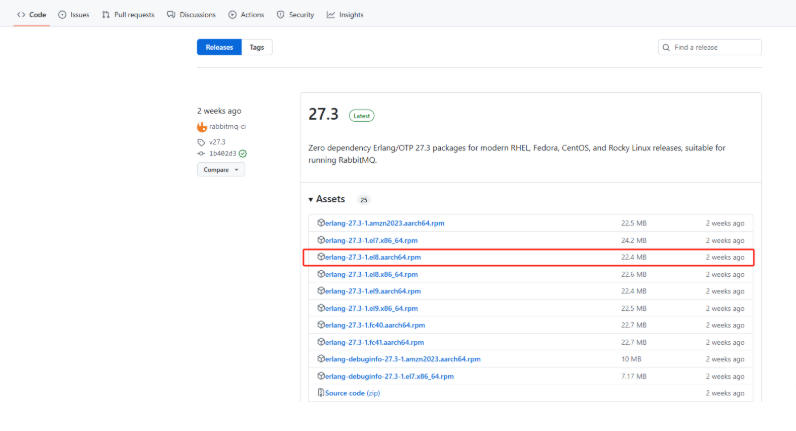796x431 pixels.
Task: Open the 27.3 release title
Action: point(323,114)
